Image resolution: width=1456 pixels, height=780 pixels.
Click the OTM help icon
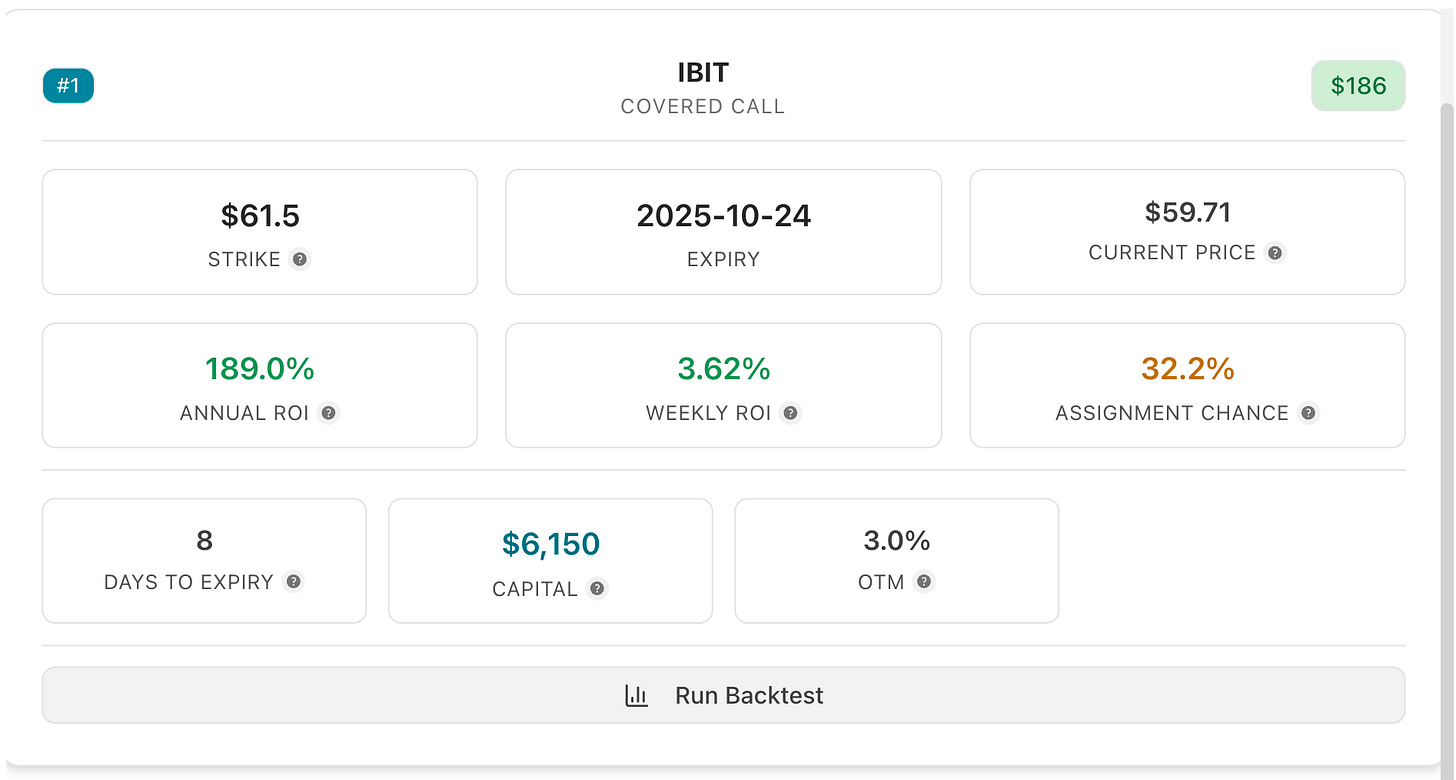coord(925,582)
